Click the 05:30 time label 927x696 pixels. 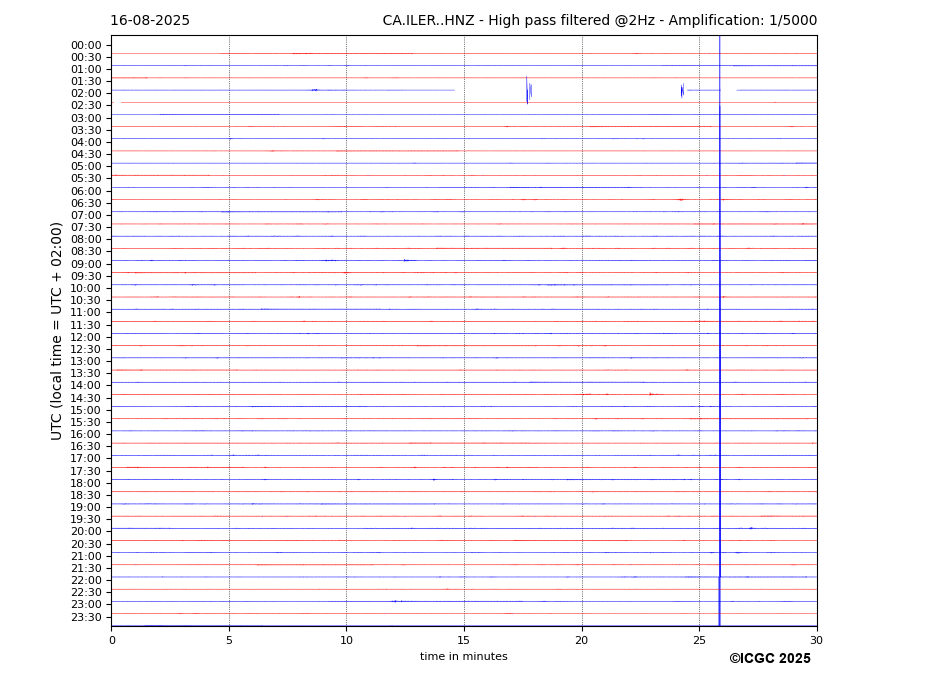(86, 179)
